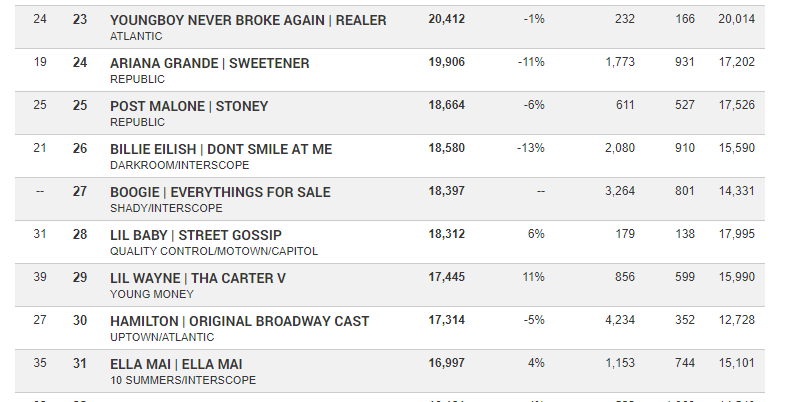786x402 pixels.
Task: Click total value 20,412 in Realer row
Action: [x=447, y=19]
